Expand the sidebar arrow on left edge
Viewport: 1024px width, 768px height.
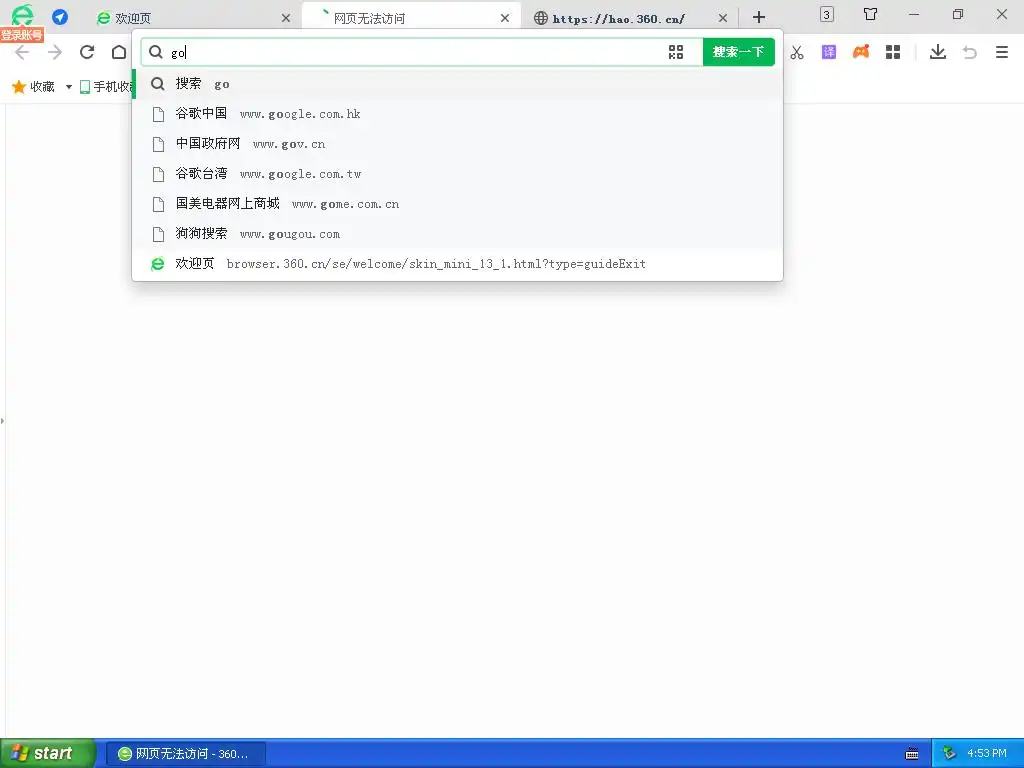coord(3,421)
